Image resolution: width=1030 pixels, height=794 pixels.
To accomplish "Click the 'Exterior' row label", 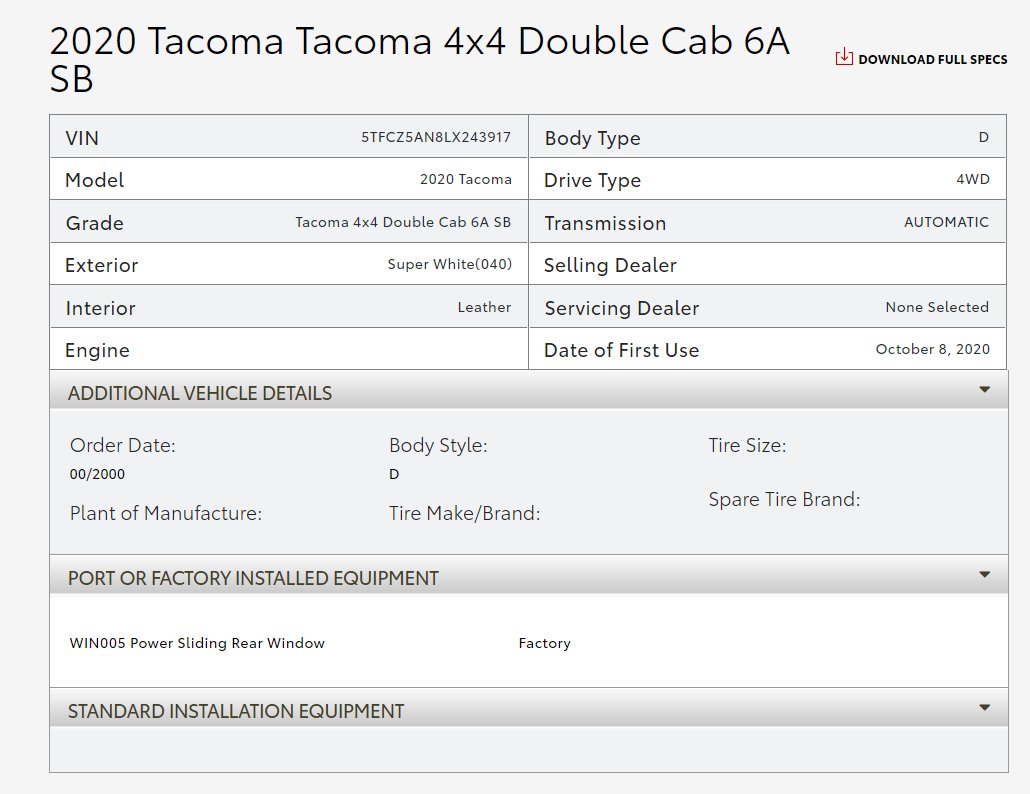I will [x=102, y=265].
